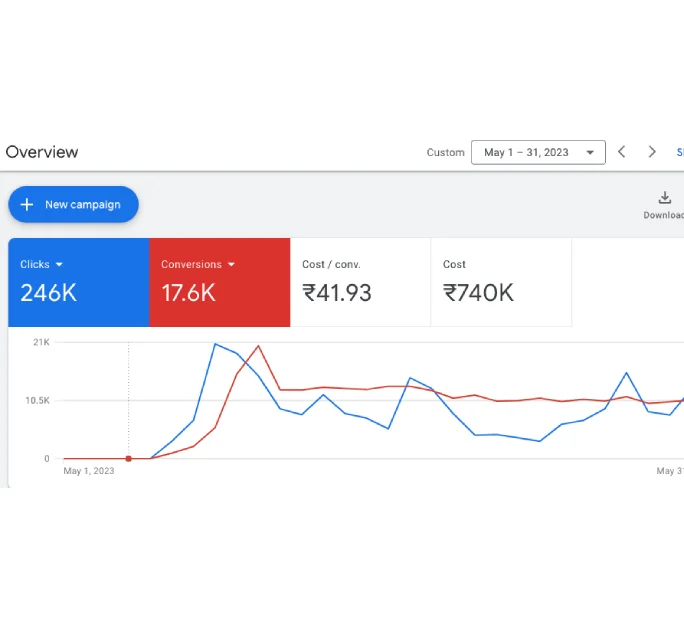Click the red conversions line peak

[x=258, y=346]
